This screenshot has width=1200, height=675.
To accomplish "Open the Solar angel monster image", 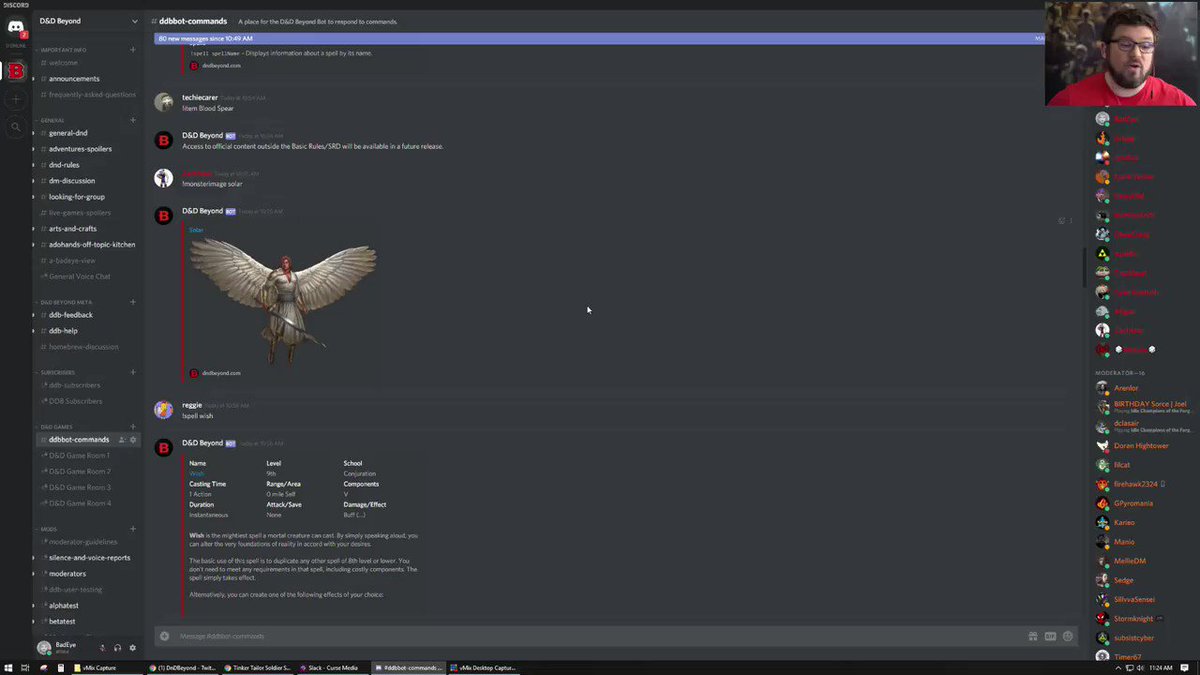I will pos(283,302).
